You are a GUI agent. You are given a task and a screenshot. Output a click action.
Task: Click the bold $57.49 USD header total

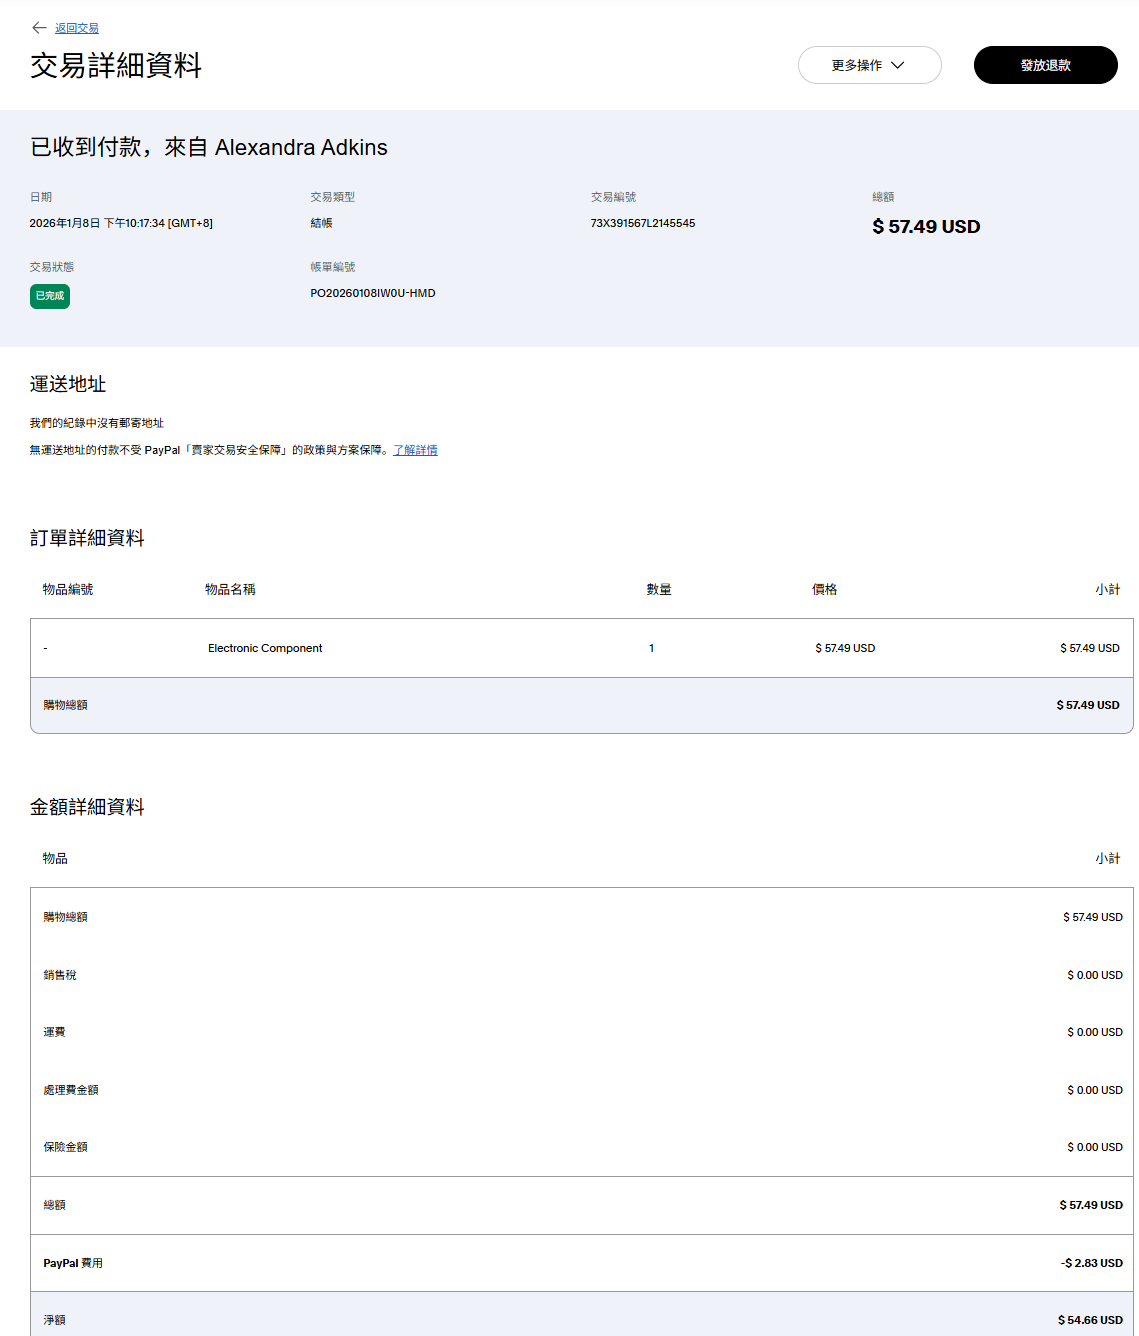point(926,227)
